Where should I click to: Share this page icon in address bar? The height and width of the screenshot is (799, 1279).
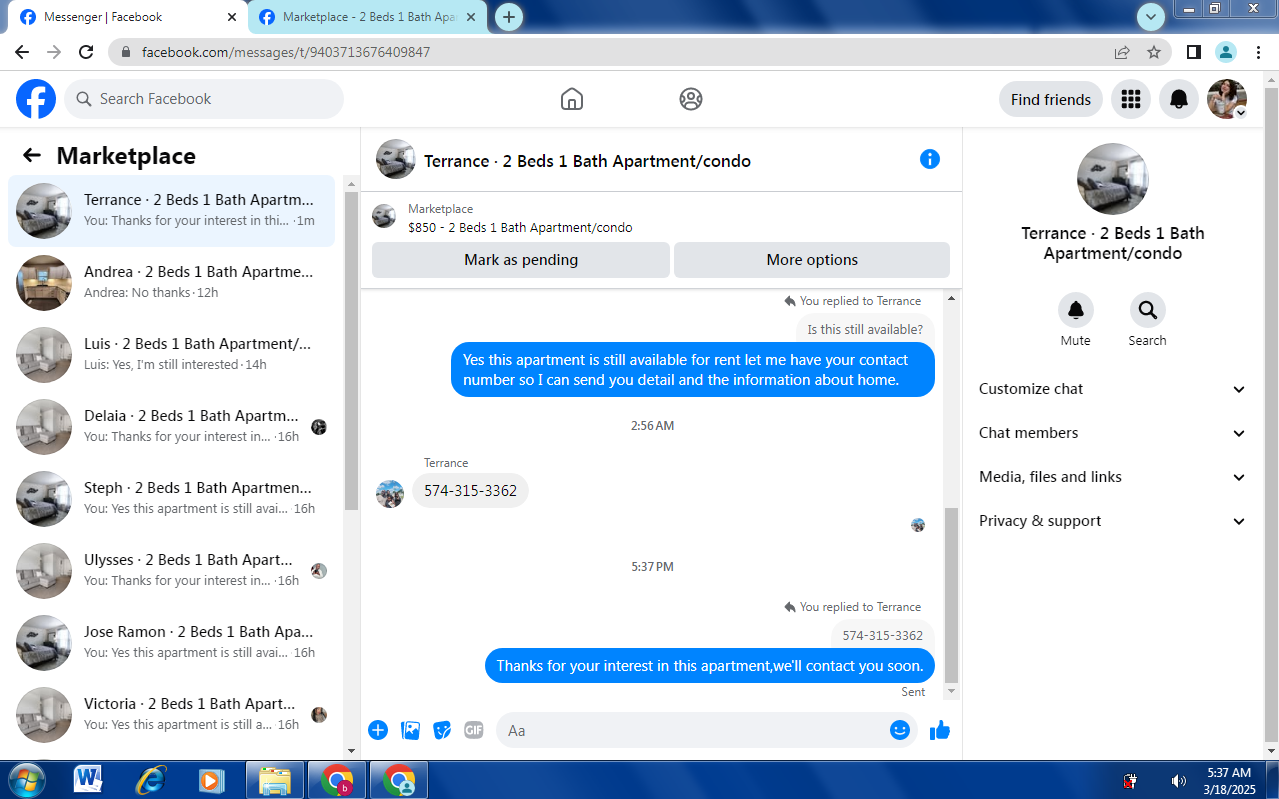[1122, 52]
